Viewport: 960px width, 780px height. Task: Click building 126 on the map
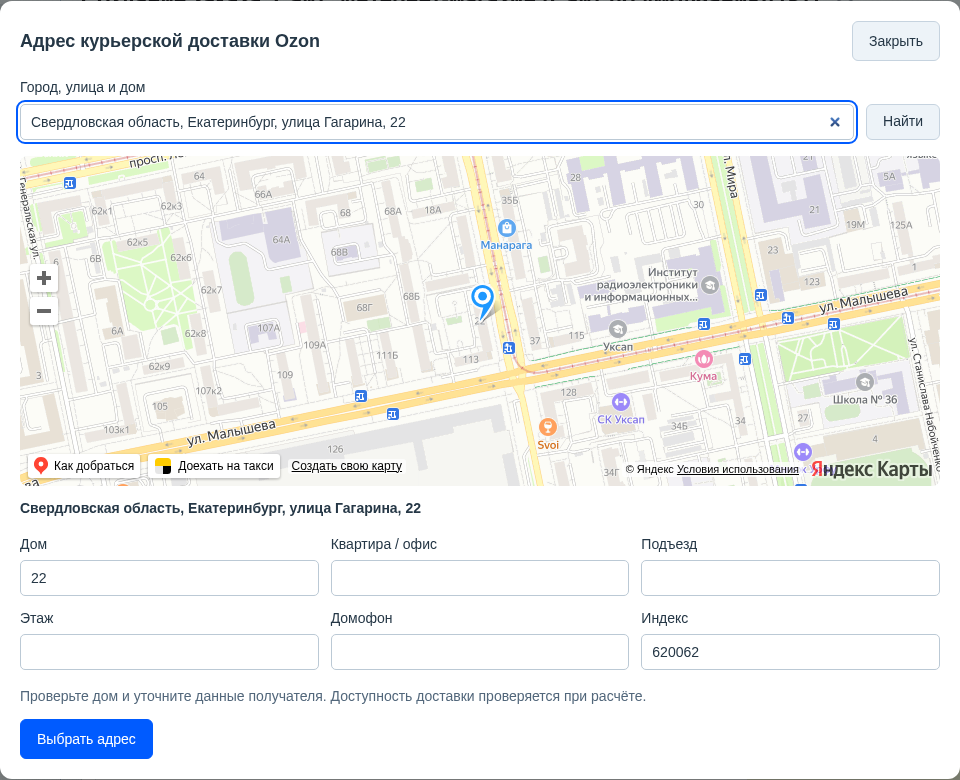pos(336,449)
